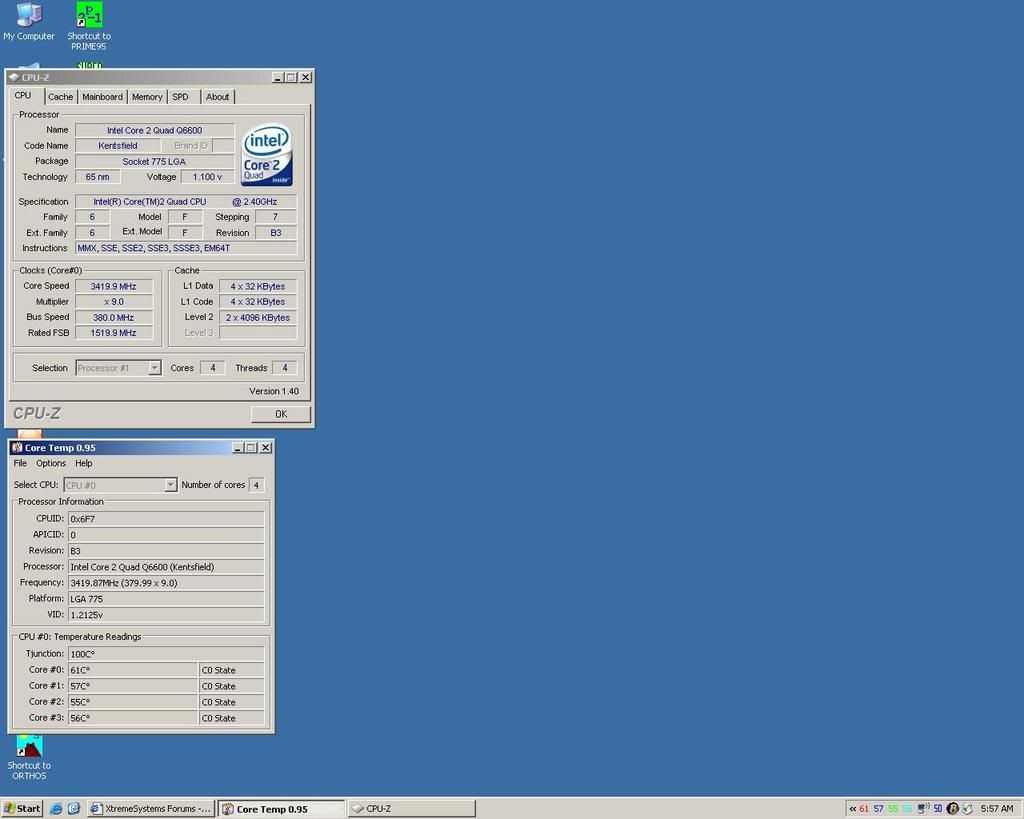The image size is (1024, 819).
Task: Open the ORTHOS desktop shortcut
Action: (x=29, y=747)
